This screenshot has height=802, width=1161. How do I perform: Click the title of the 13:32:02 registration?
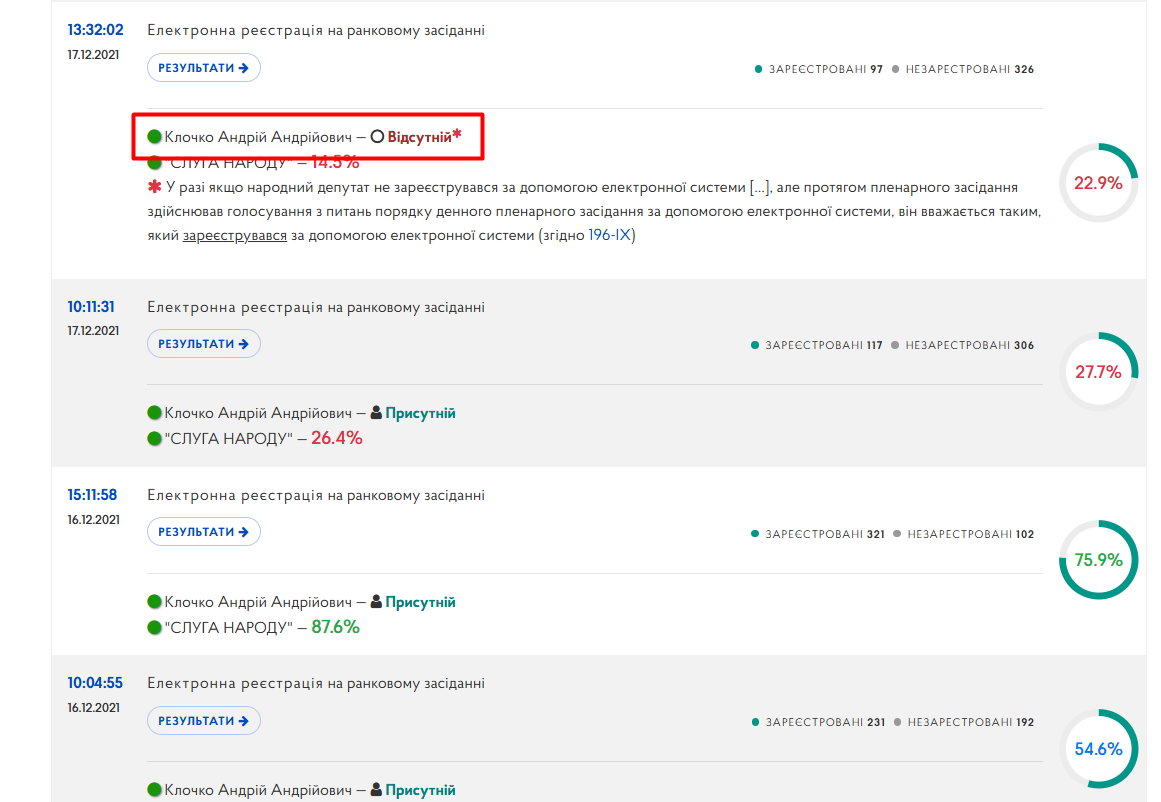tap(316, 30)
